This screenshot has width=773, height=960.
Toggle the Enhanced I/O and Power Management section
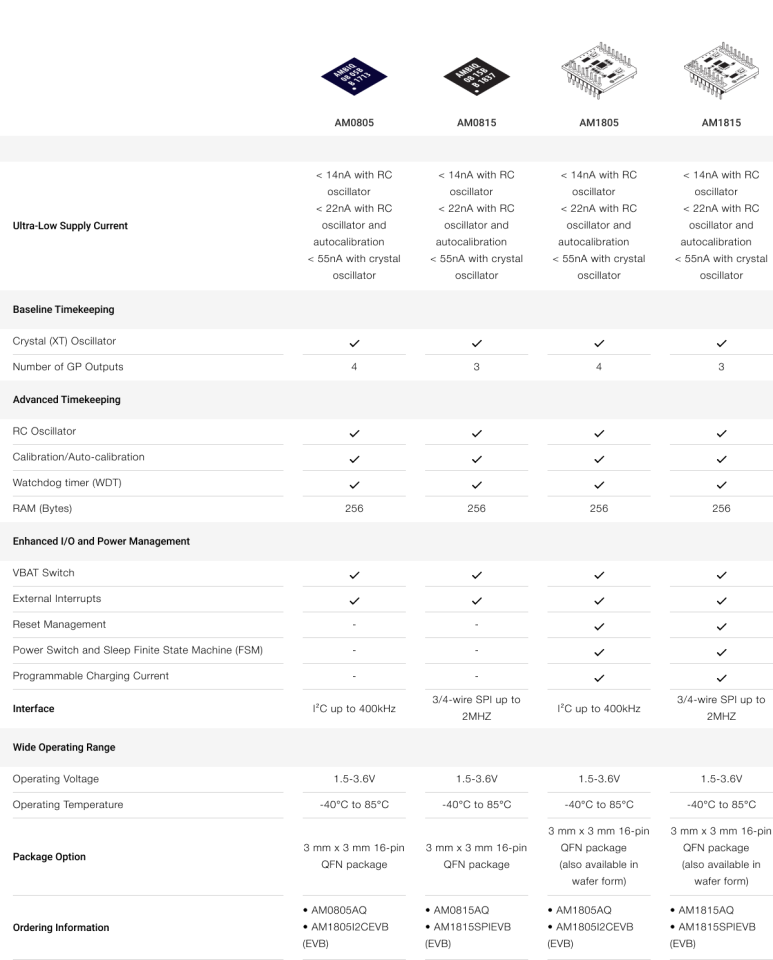(101, 541)
